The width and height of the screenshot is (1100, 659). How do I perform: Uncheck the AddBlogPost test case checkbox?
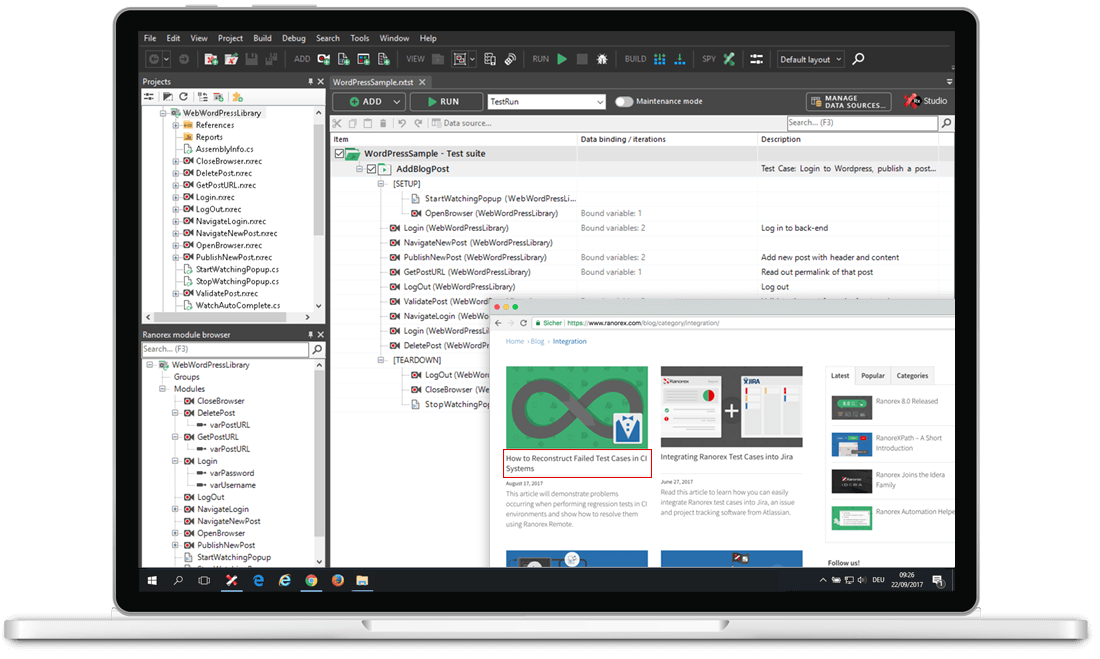click(372, 169)
